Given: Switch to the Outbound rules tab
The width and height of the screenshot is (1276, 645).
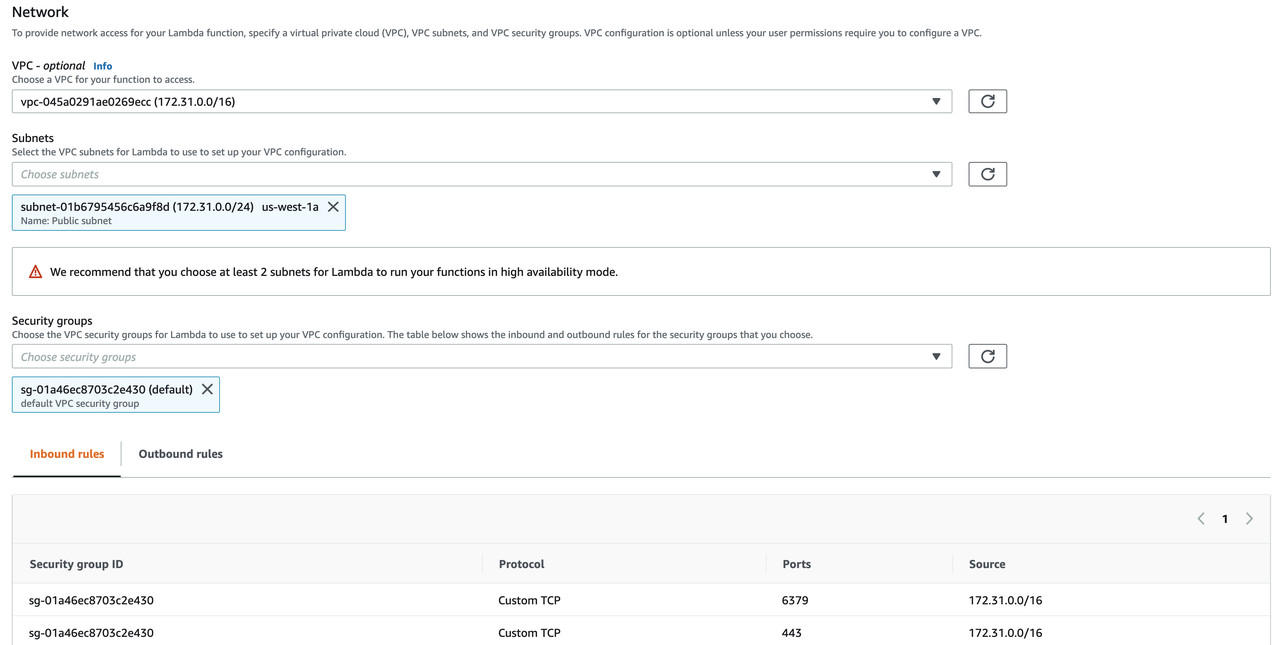Looking at the screenshot, I should pyautogui.click(x=180, y=453).
